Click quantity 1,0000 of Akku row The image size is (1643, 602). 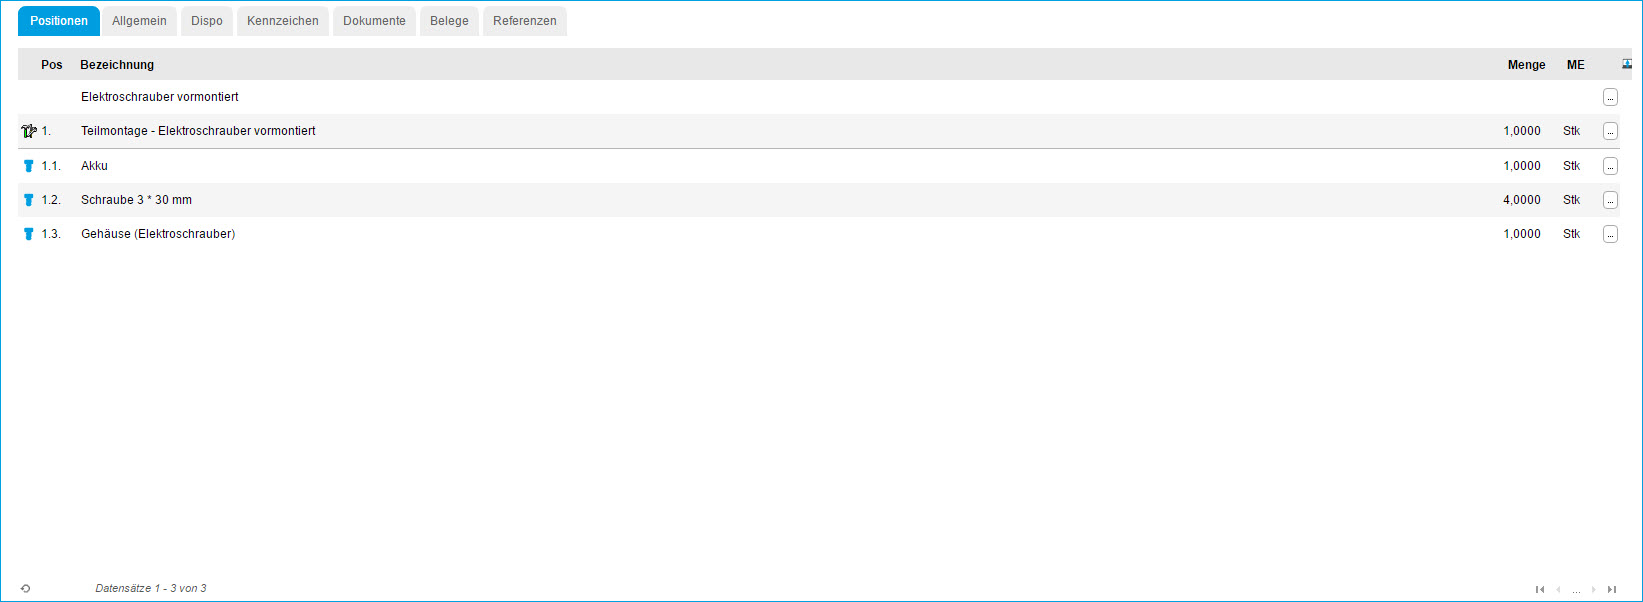pyautogui.click(x=1522, y=166)
